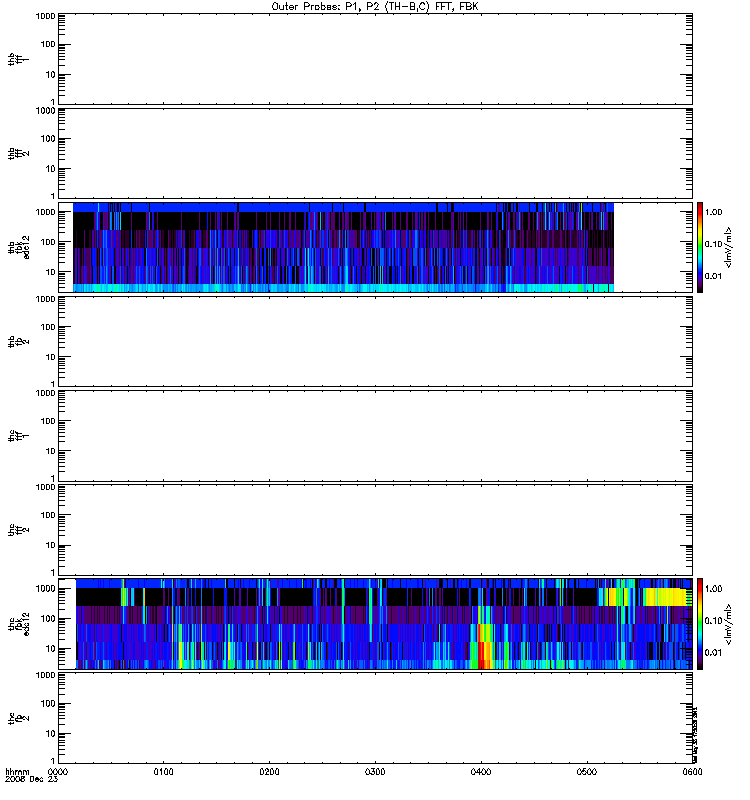Click inside the empty thc fff 2 plot panel

pyautogui.click(x=375, y=530)
